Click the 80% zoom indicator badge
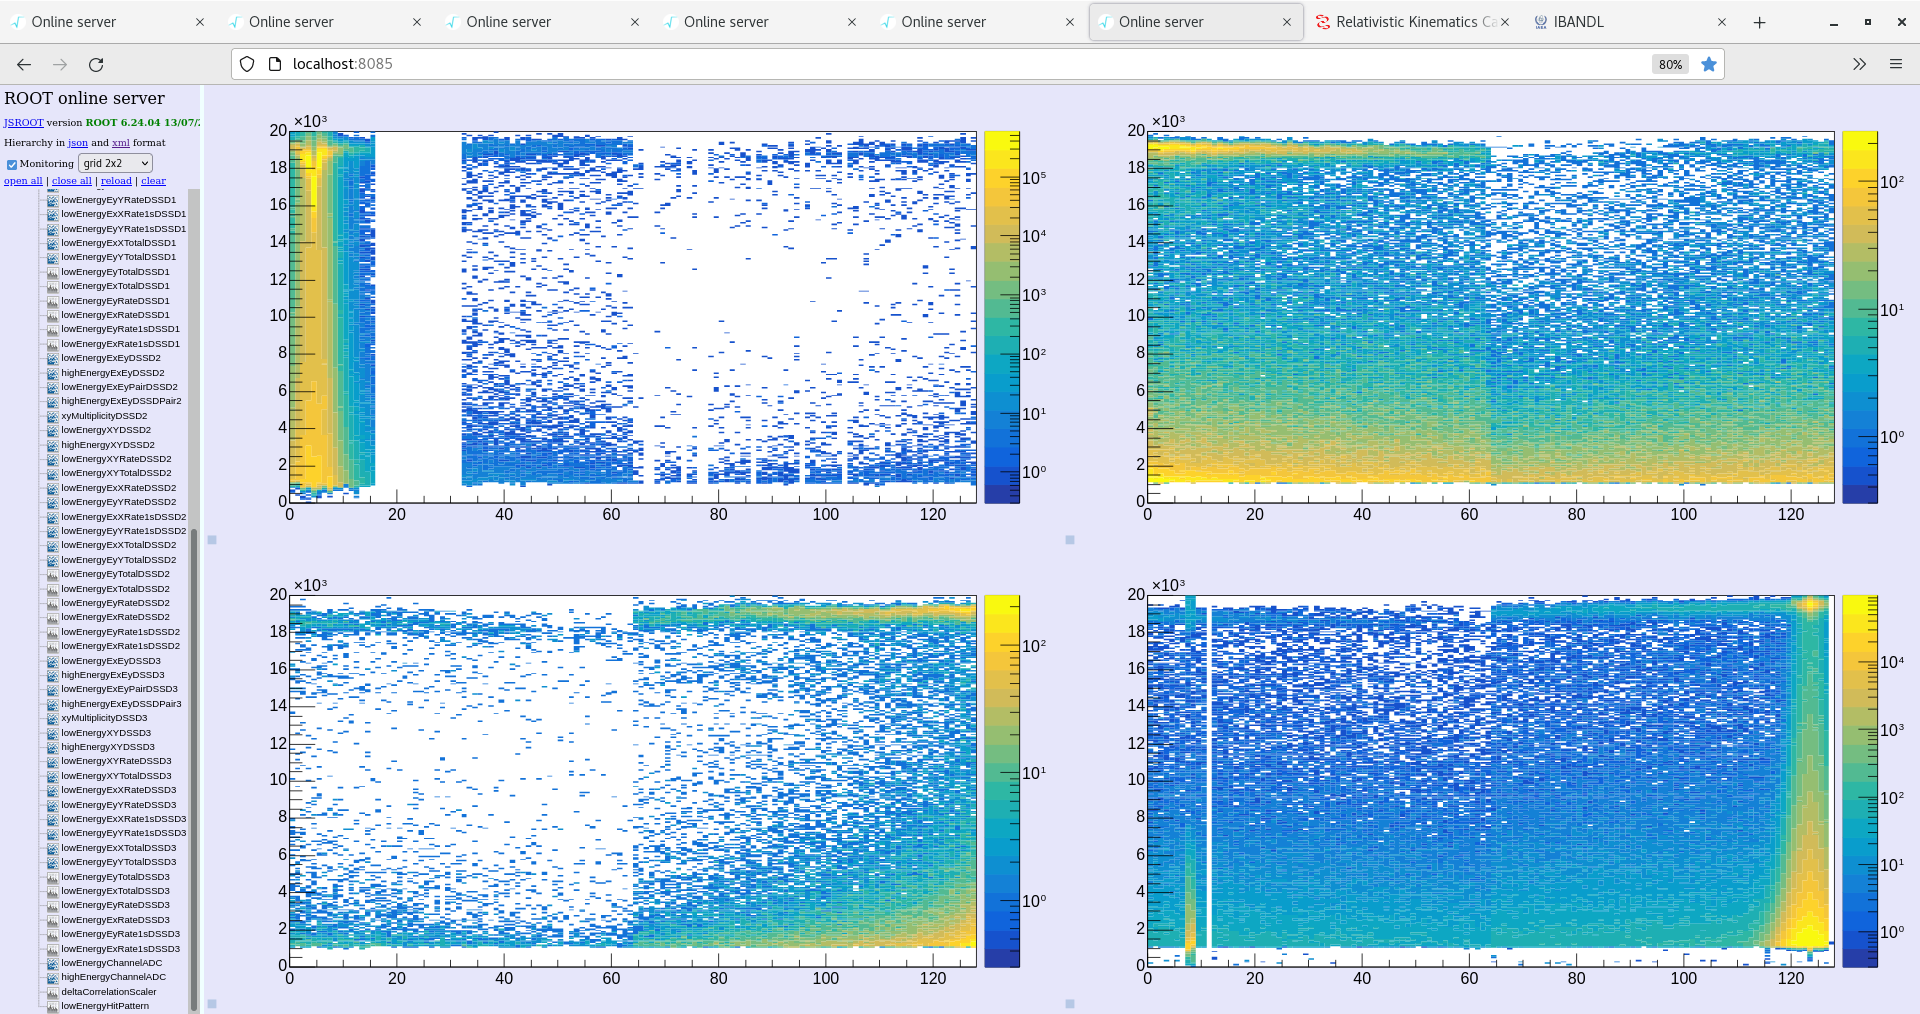 tap(1670, 64)
